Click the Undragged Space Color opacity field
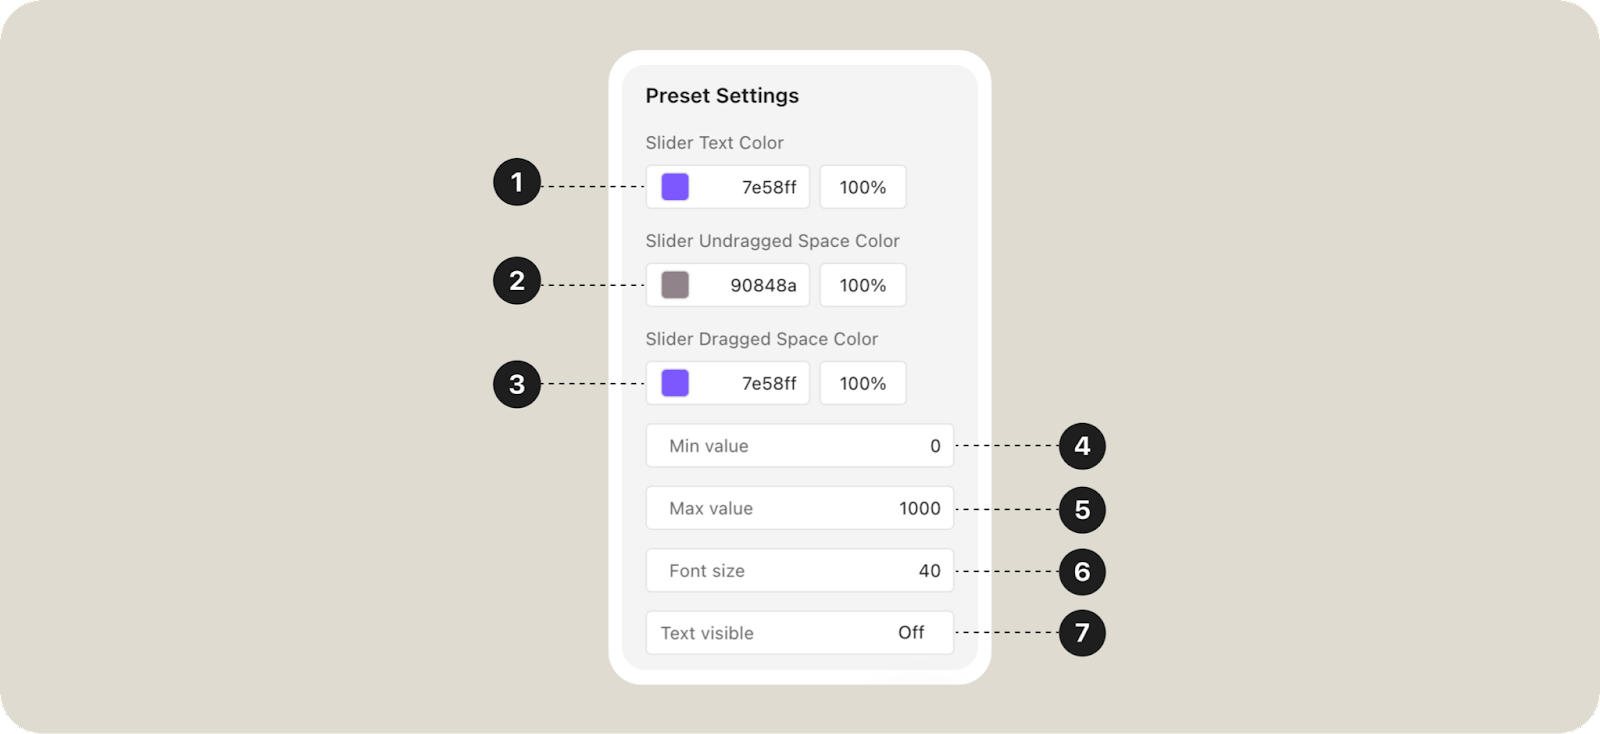Viewport: 1600px width, 734px height. click(862, 285)
